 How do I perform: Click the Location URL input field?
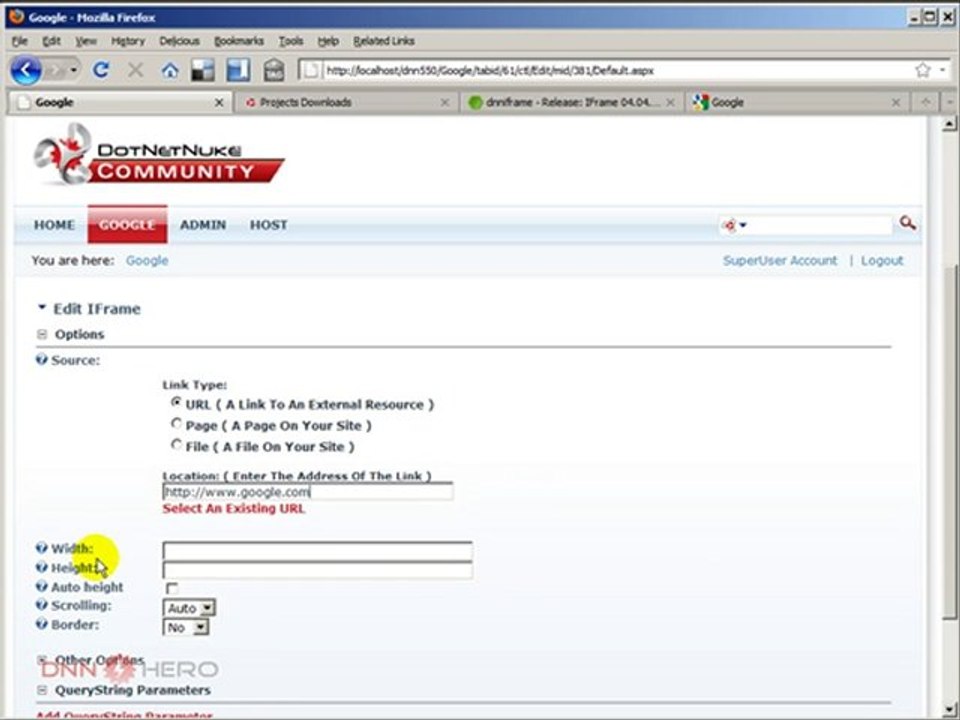308,492
